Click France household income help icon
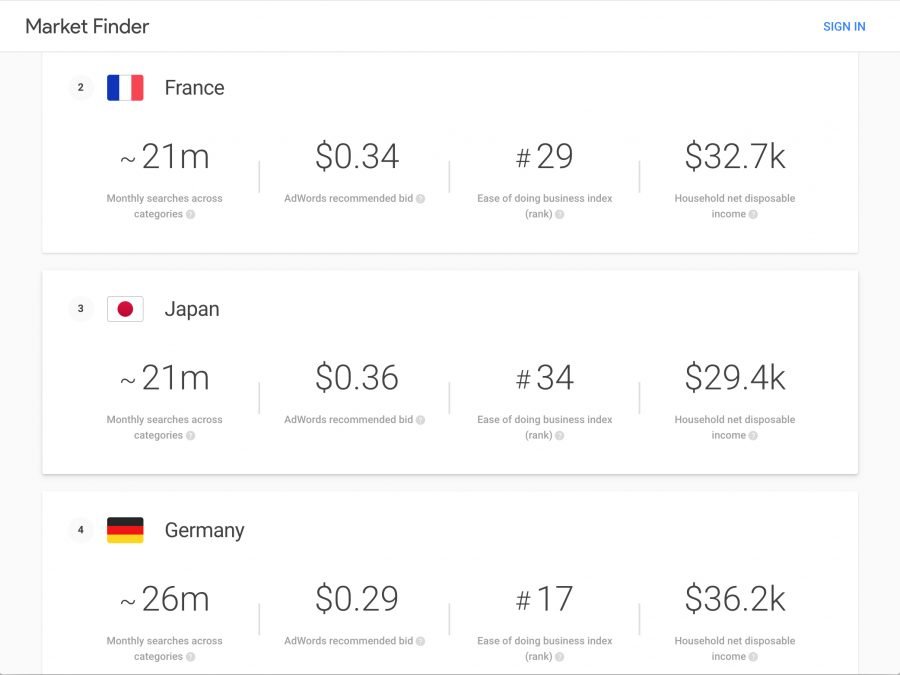This screenshot has width=900, height=675. pos(753,214)
